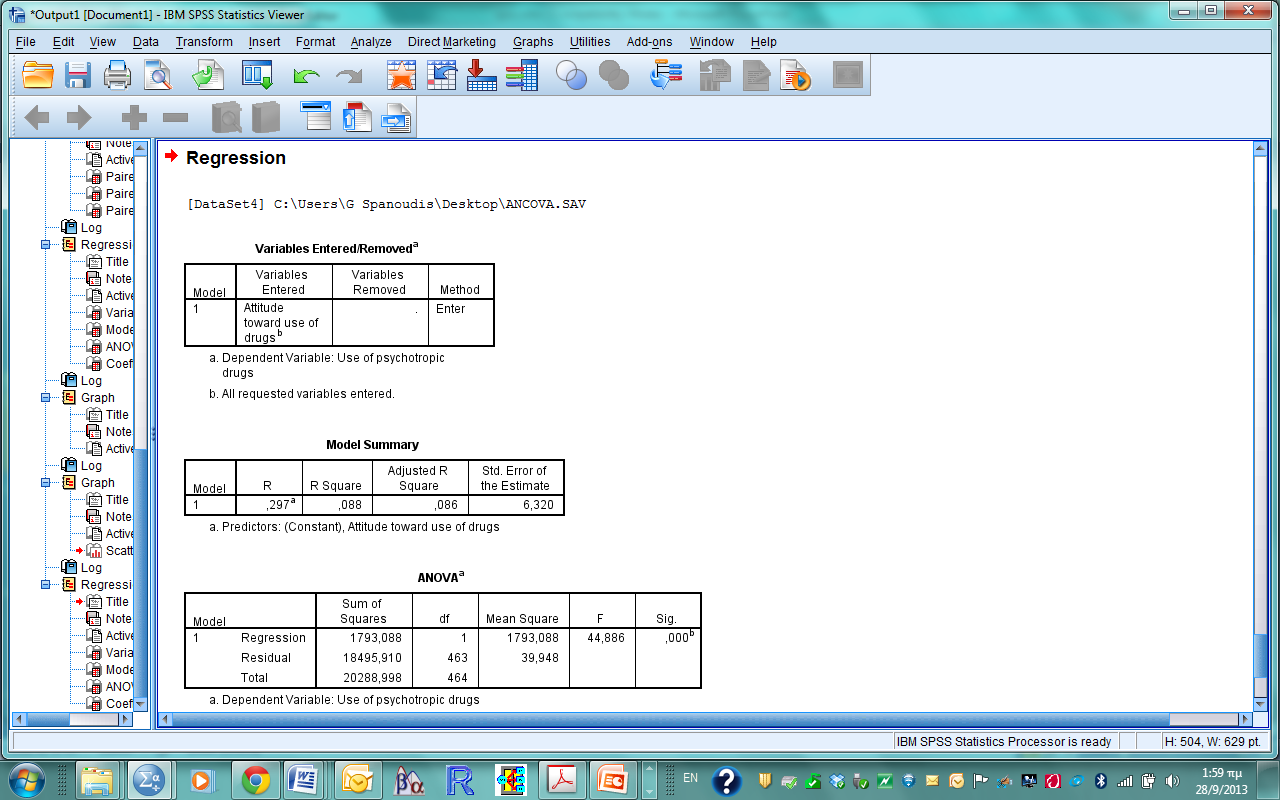Click the Expand plus outline icon

[x=134, y=118]
